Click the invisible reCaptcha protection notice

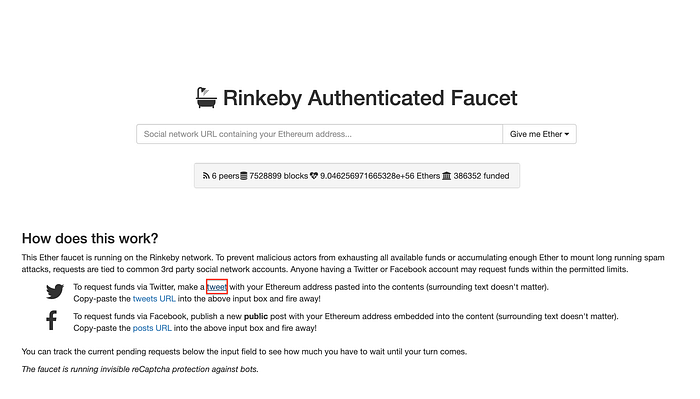[140, 369]
